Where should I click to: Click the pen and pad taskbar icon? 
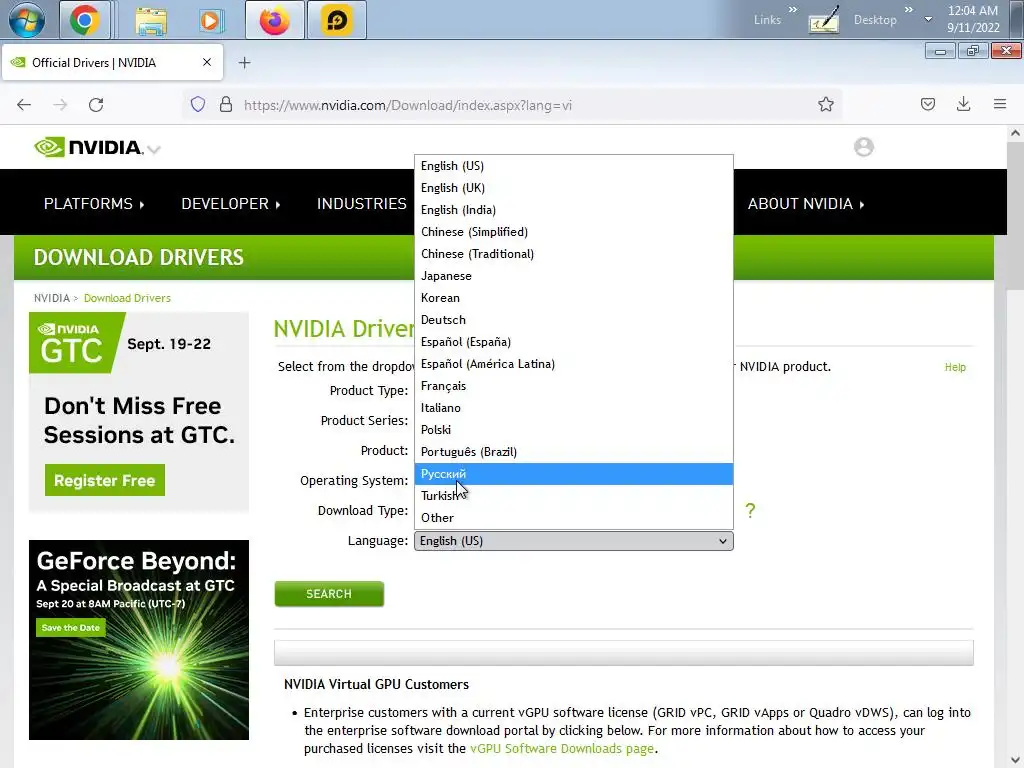click(824, 20)
